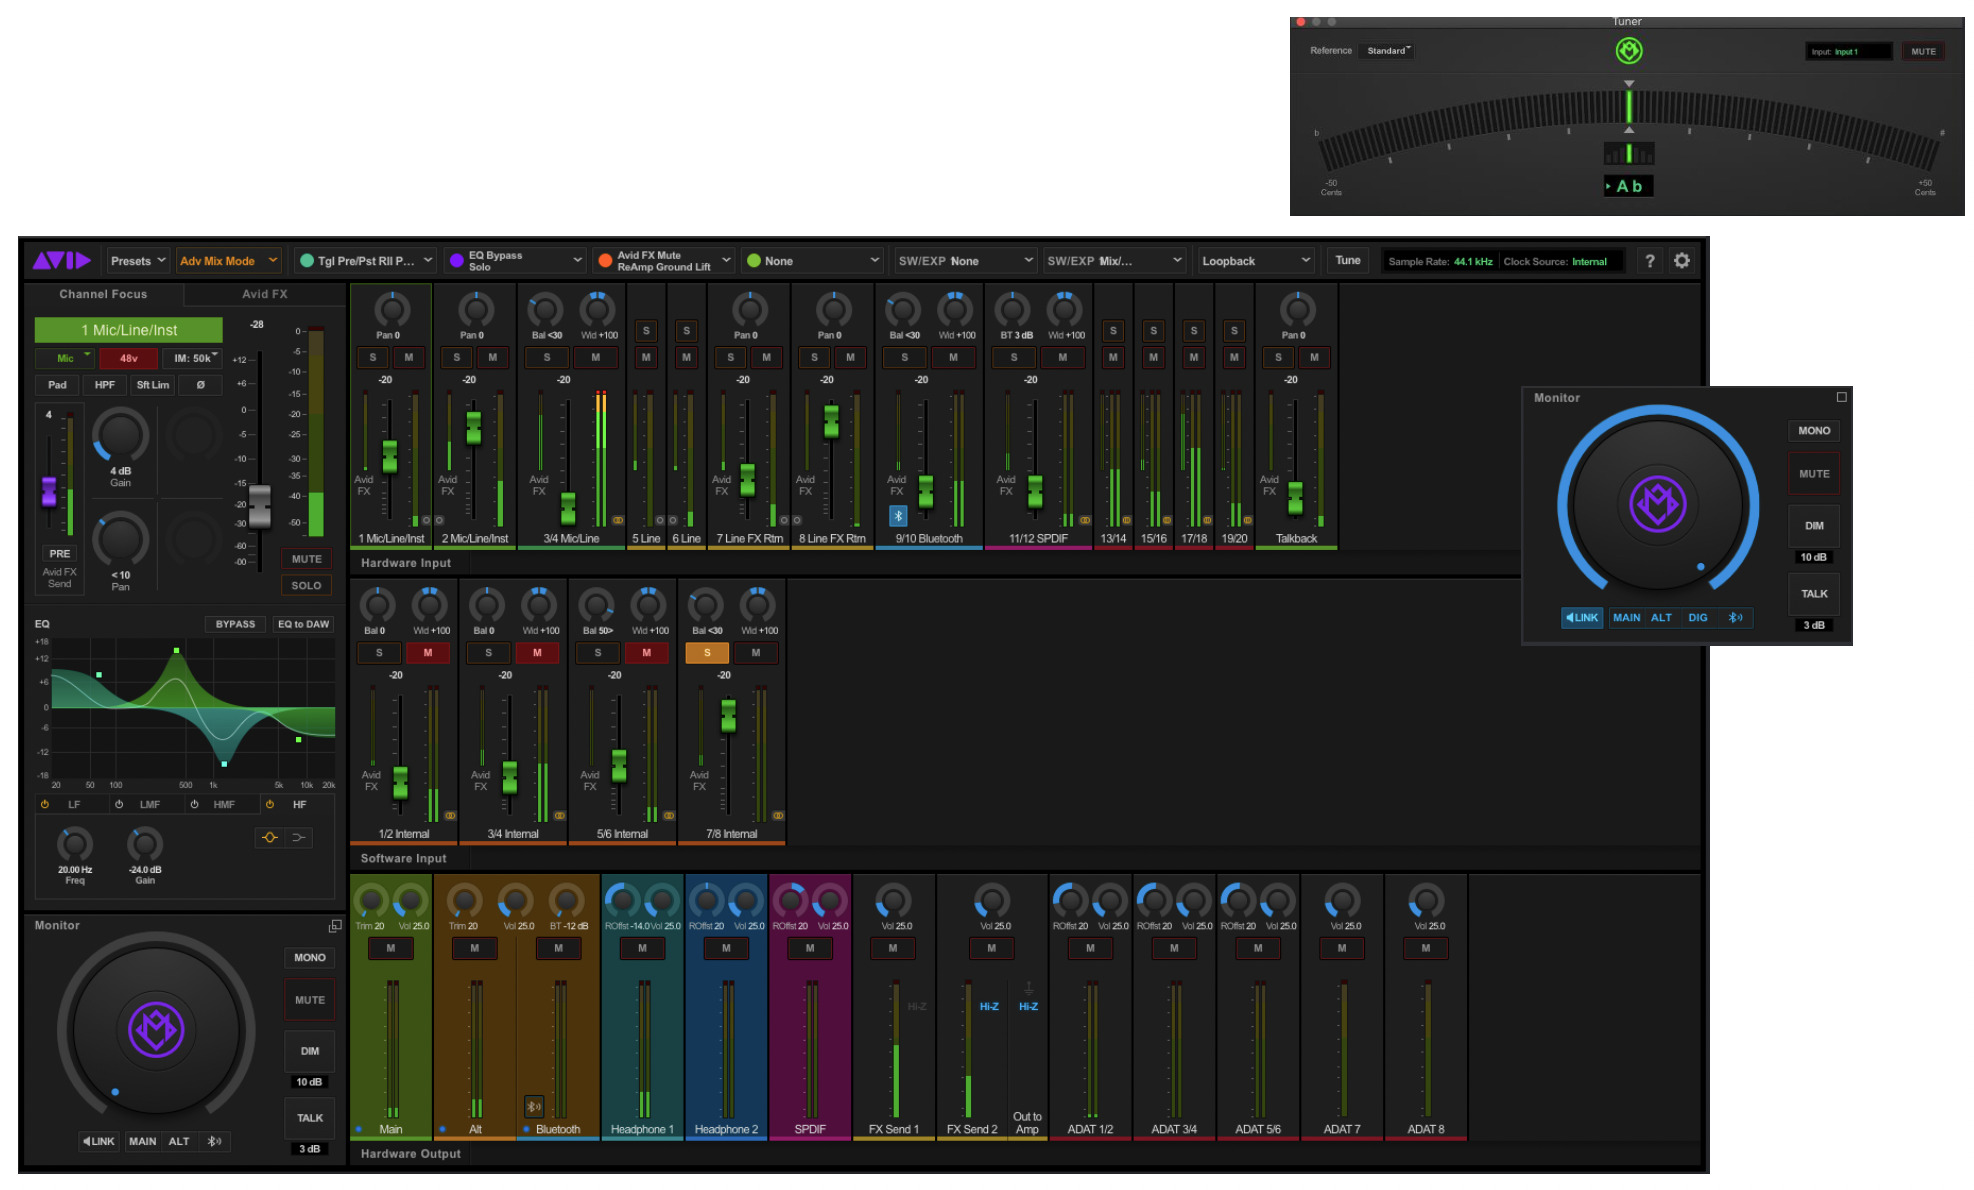The height and width of the screenshot is (1190, 1974).
Task: Toggle the HPF filter button
Action: (x=105, y=385)
